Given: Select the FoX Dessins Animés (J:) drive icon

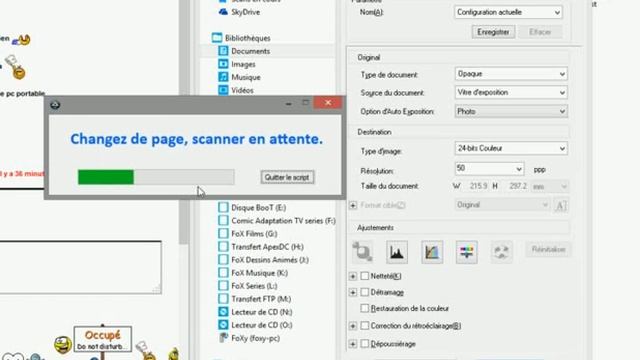Looking at the screenshot, I should click(223, 260).
